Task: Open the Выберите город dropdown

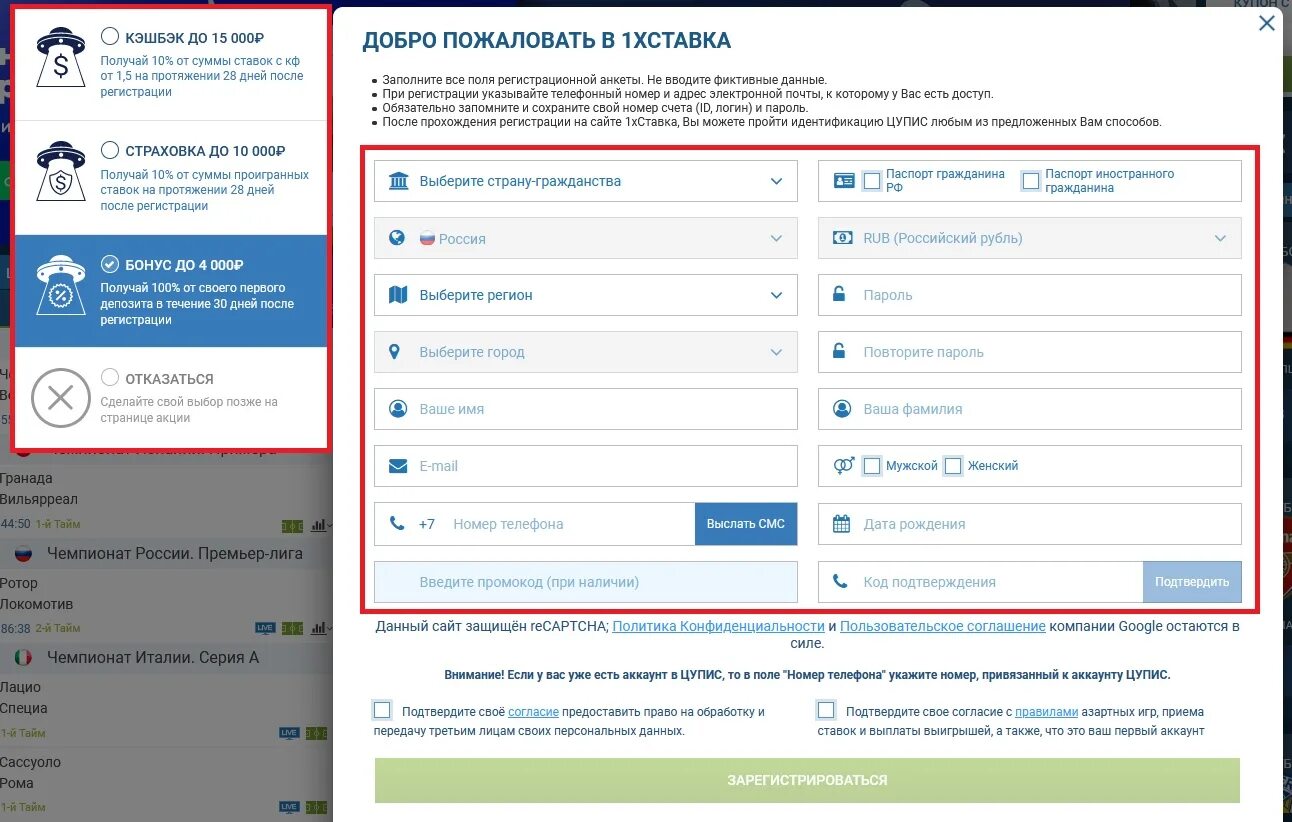Action: (x=586, y=352)
